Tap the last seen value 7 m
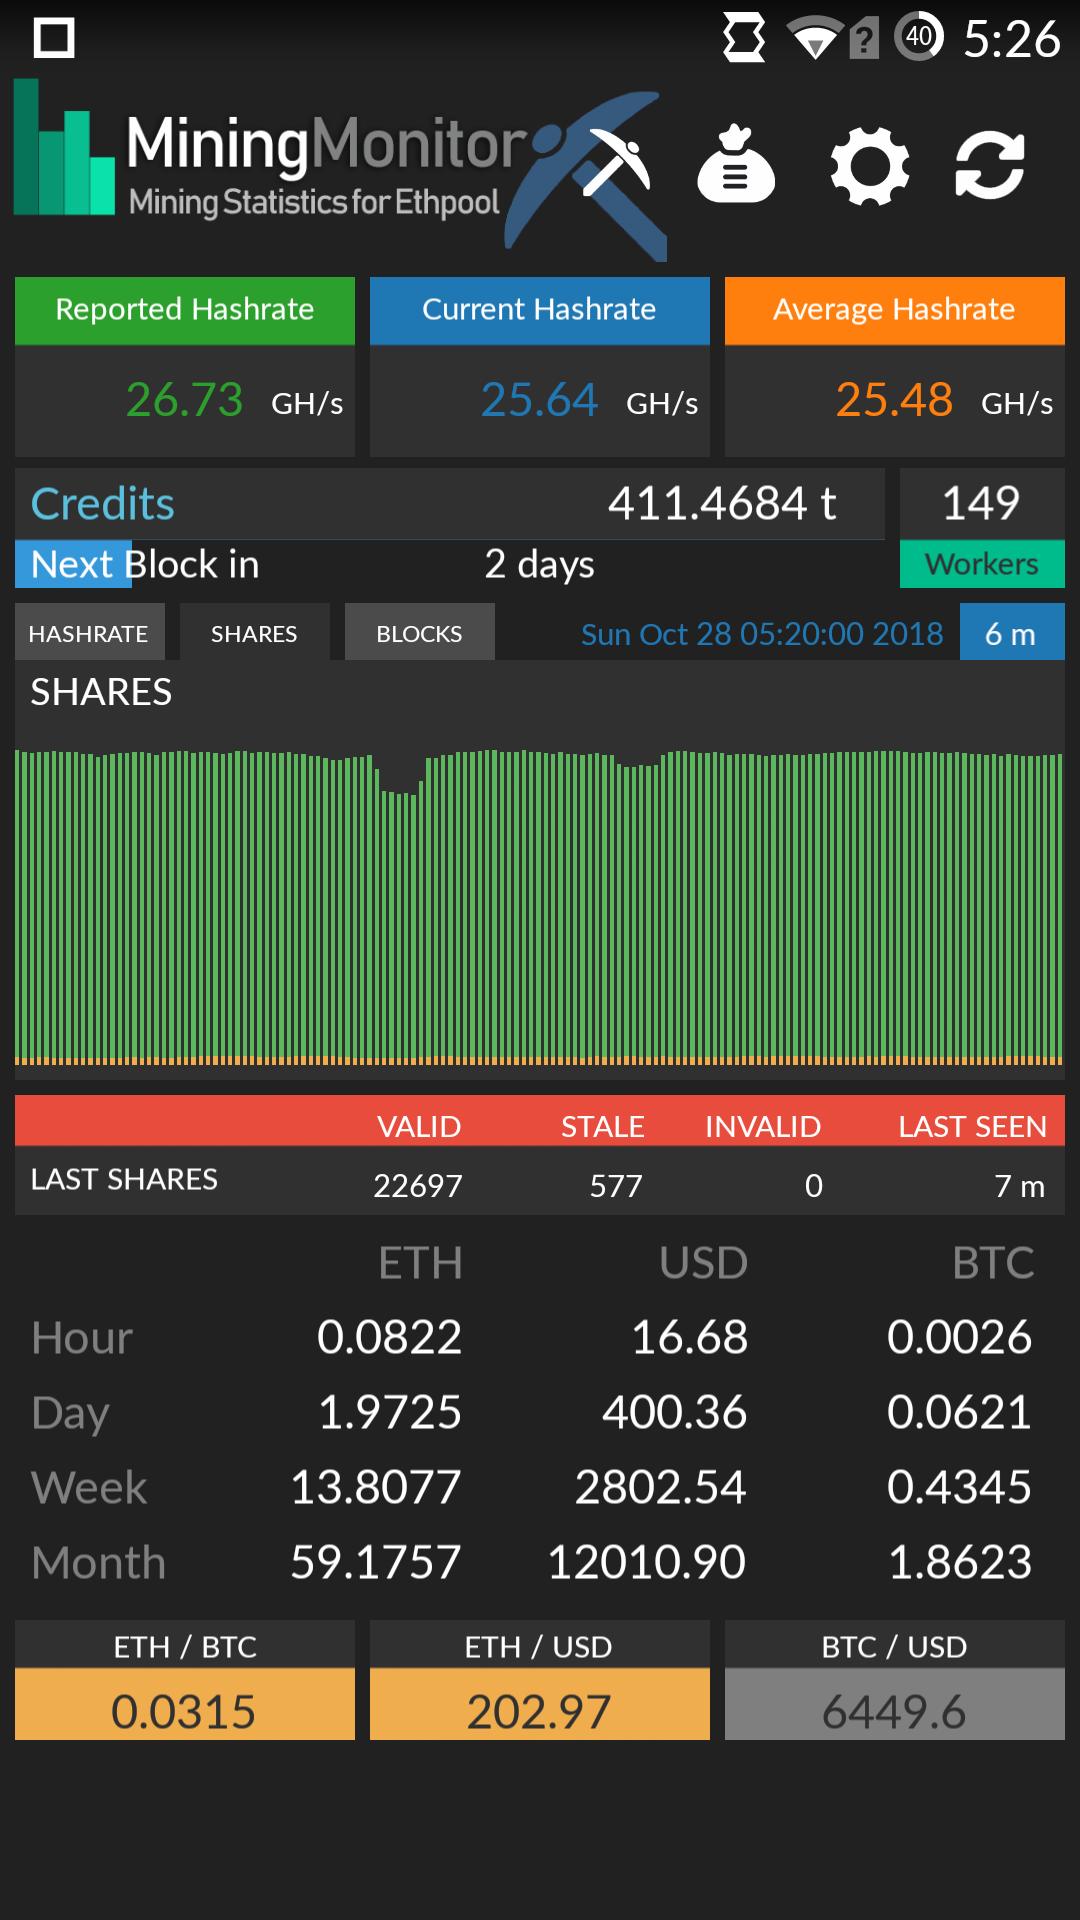 (1020, 1186)
